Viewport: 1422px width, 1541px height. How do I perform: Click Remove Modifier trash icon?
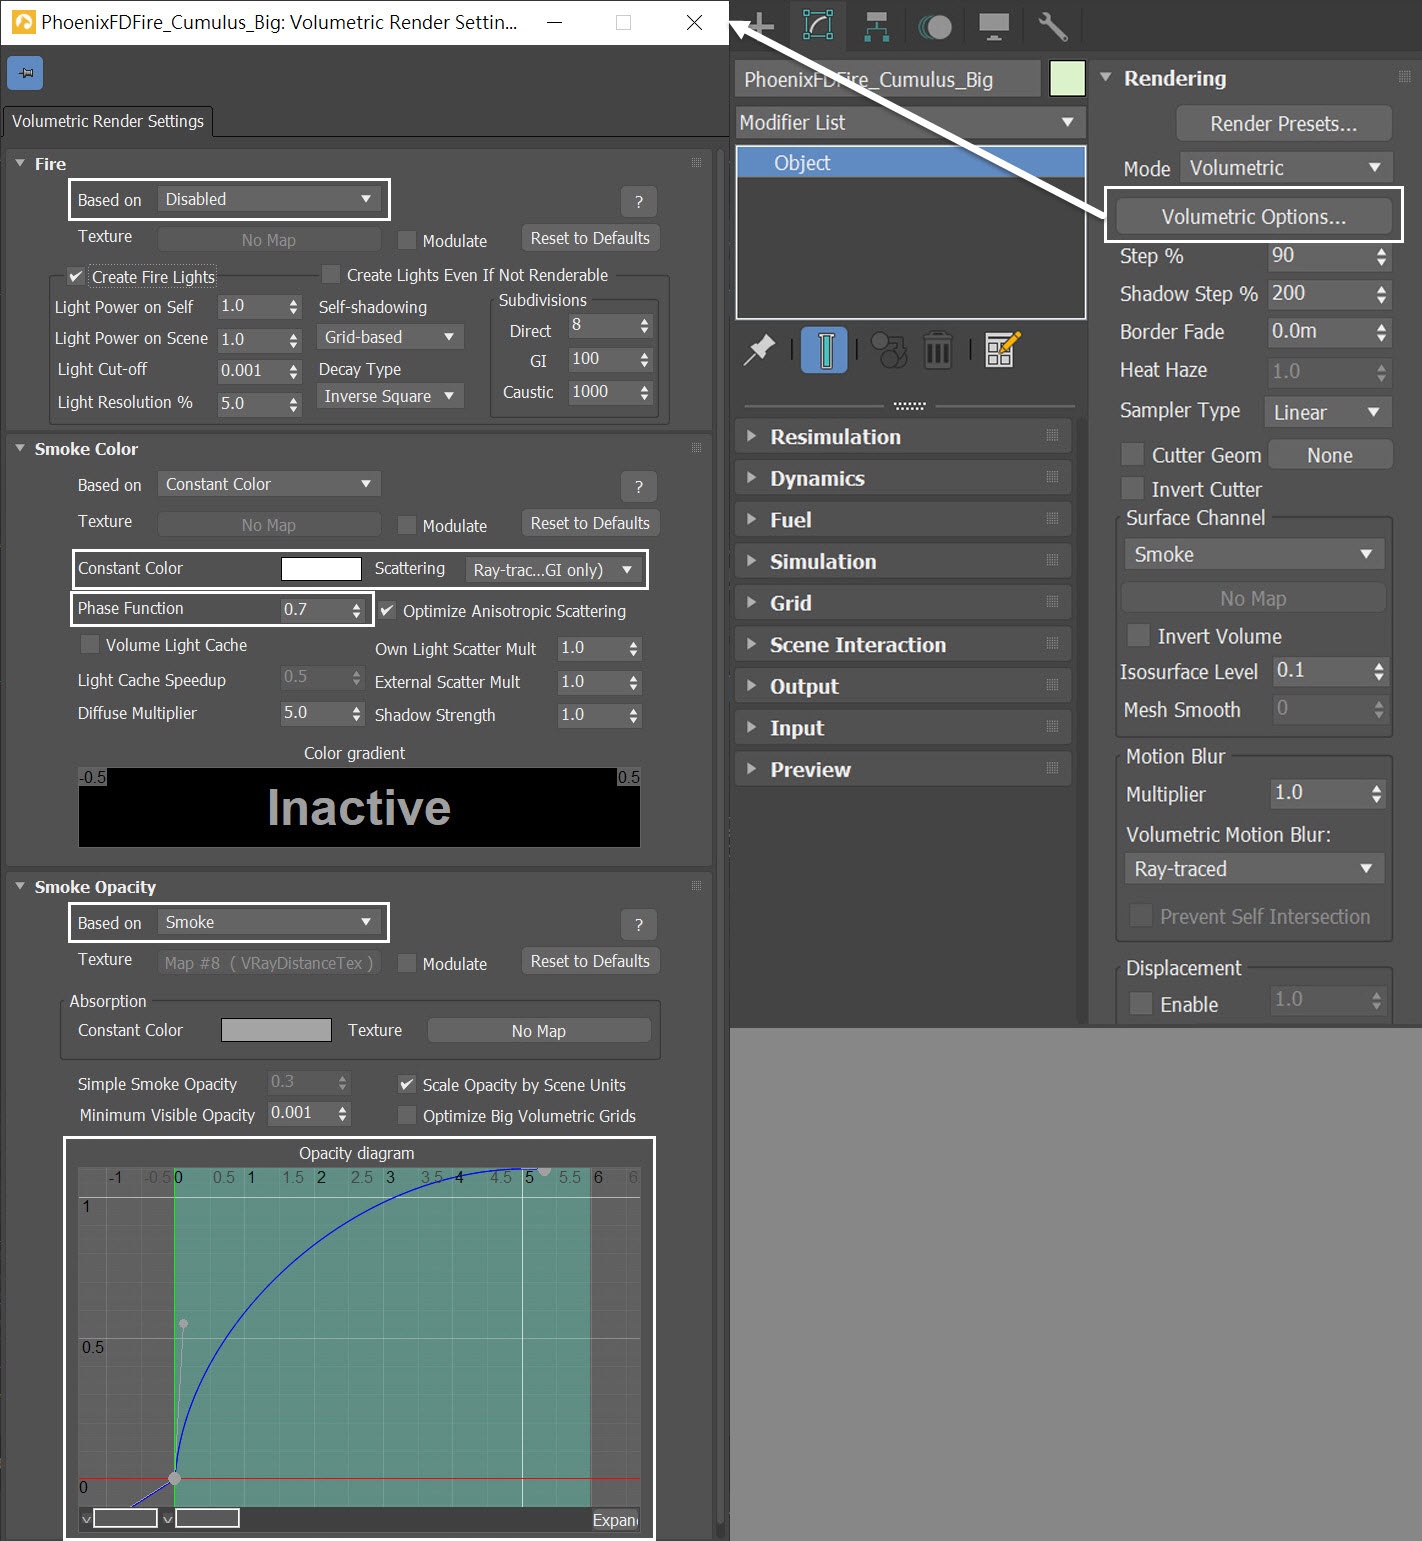(x=937, y=350)
